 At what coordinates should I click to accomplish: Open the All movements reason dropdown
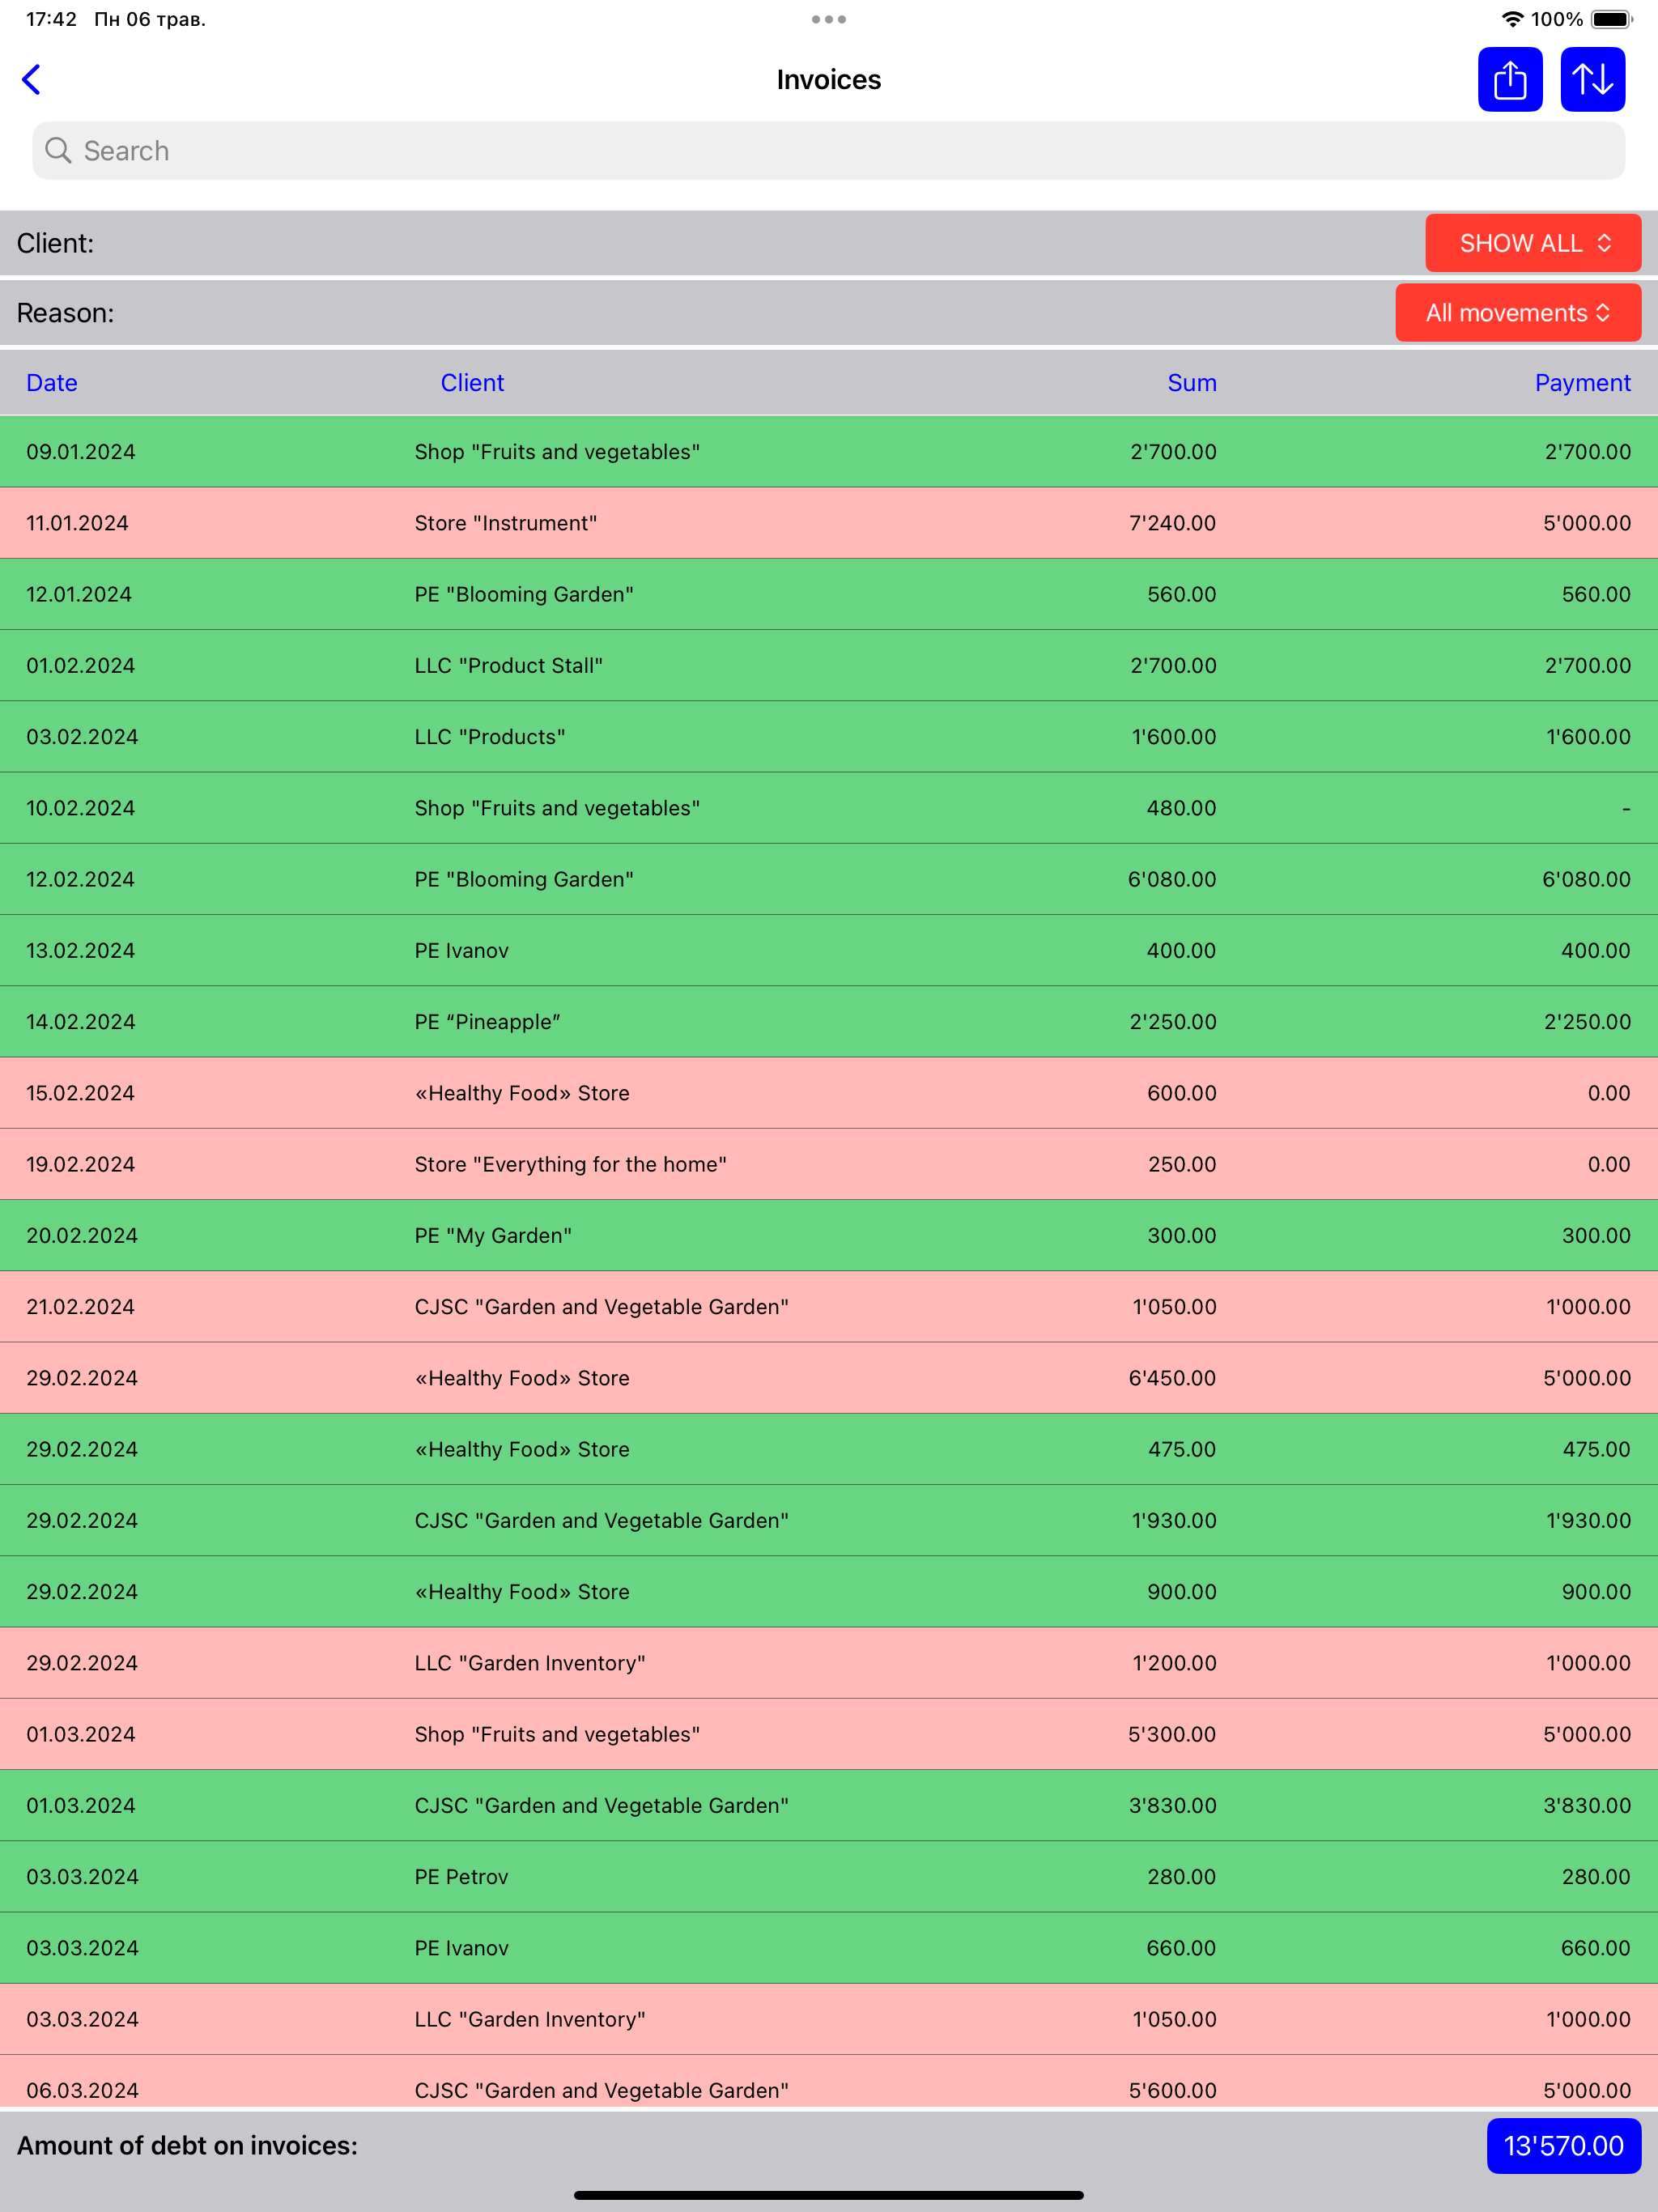tap(1518, 313)
